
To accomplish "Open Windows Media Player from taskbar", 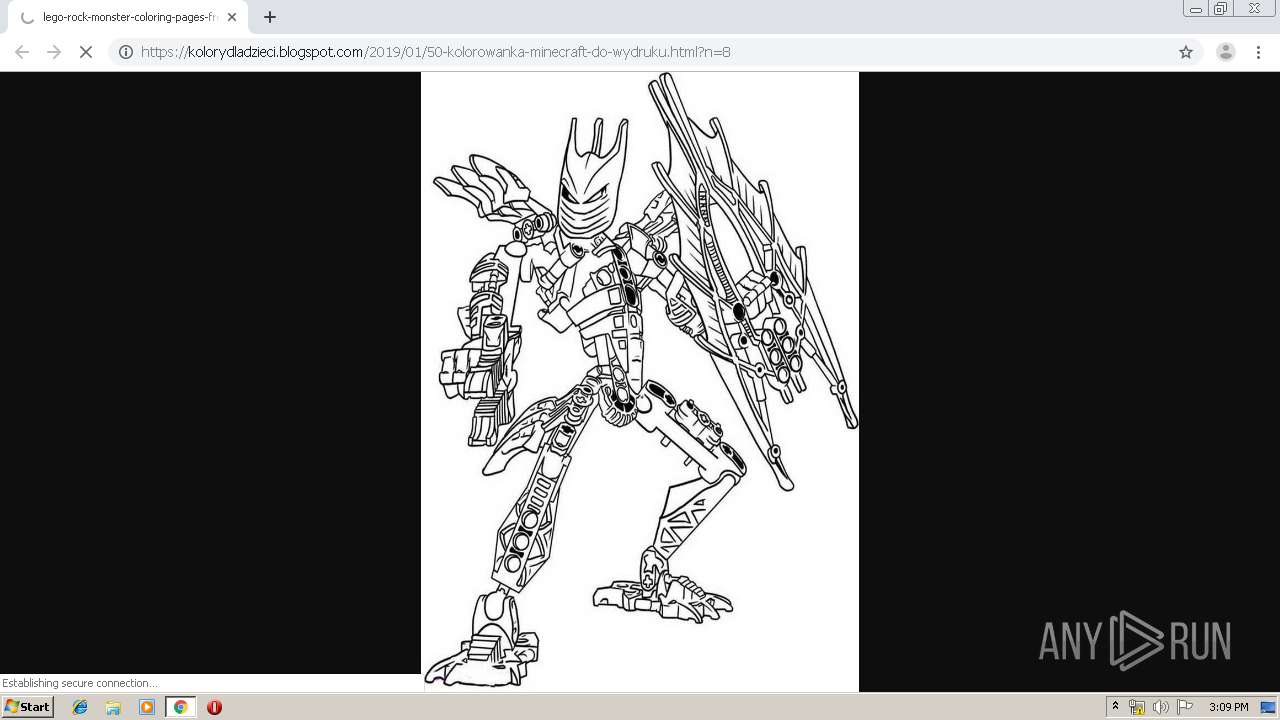I will (x=147, y=707).
